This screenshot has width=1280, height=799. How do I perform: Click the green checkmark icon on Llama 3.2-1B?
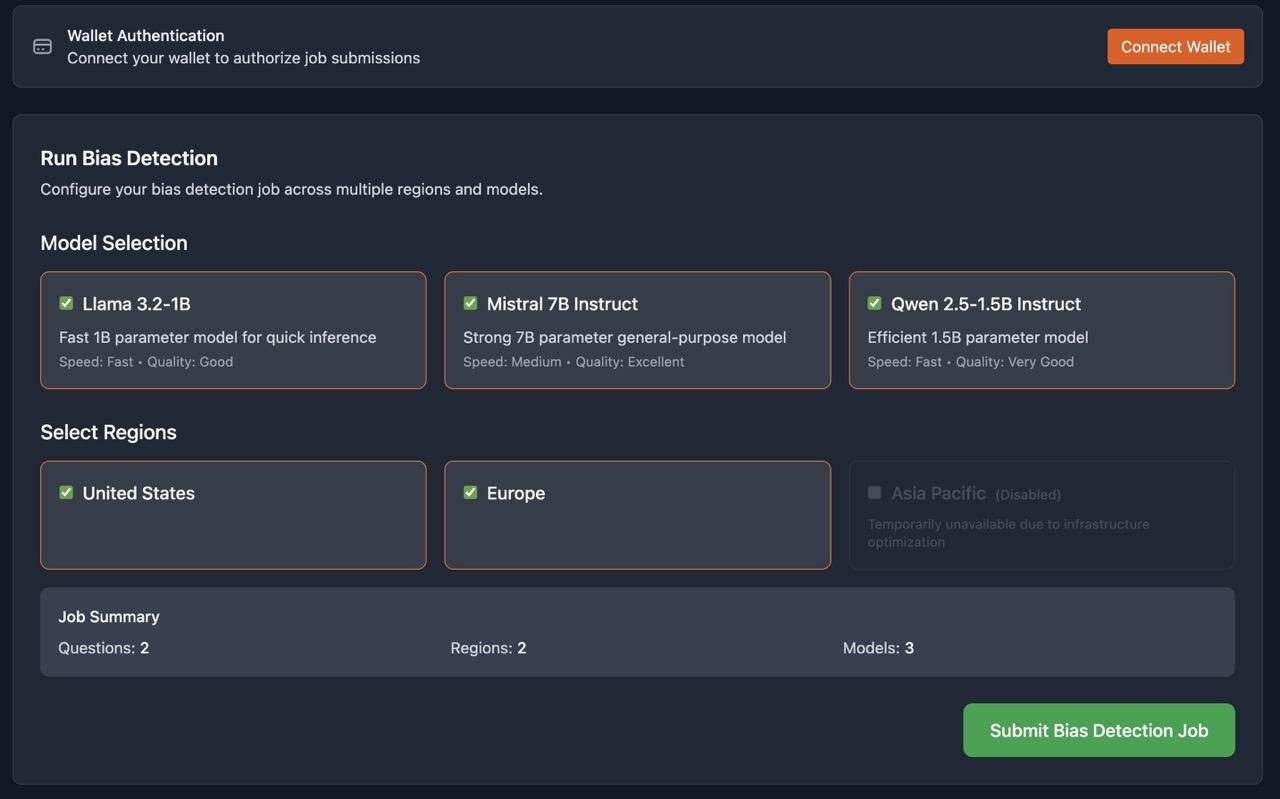tap(65, 302)
